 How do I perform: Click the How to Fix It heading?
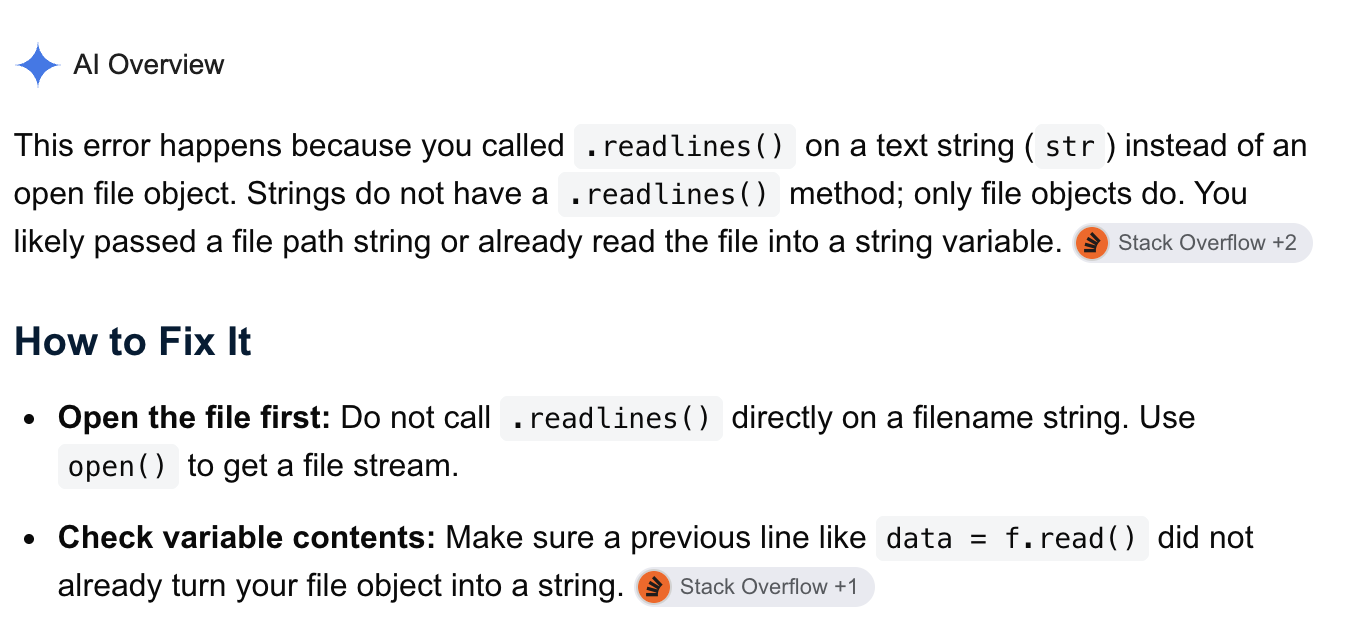133,342
